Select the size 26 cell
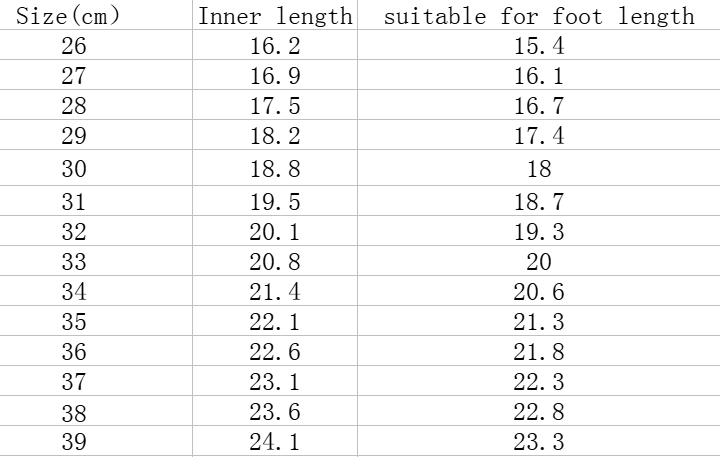The height and width of the screenshot is (457, 720). coord(73,46)
